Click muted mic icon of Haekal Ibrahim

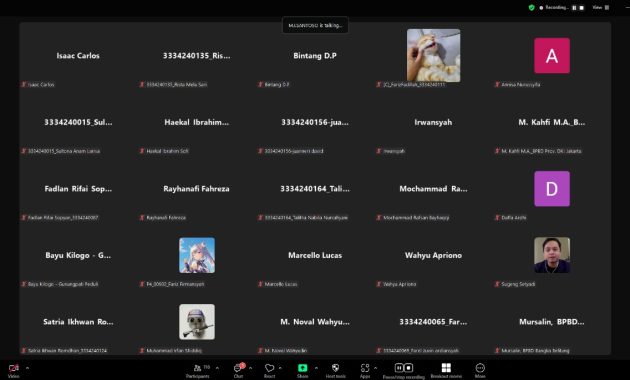coord(142,151)
